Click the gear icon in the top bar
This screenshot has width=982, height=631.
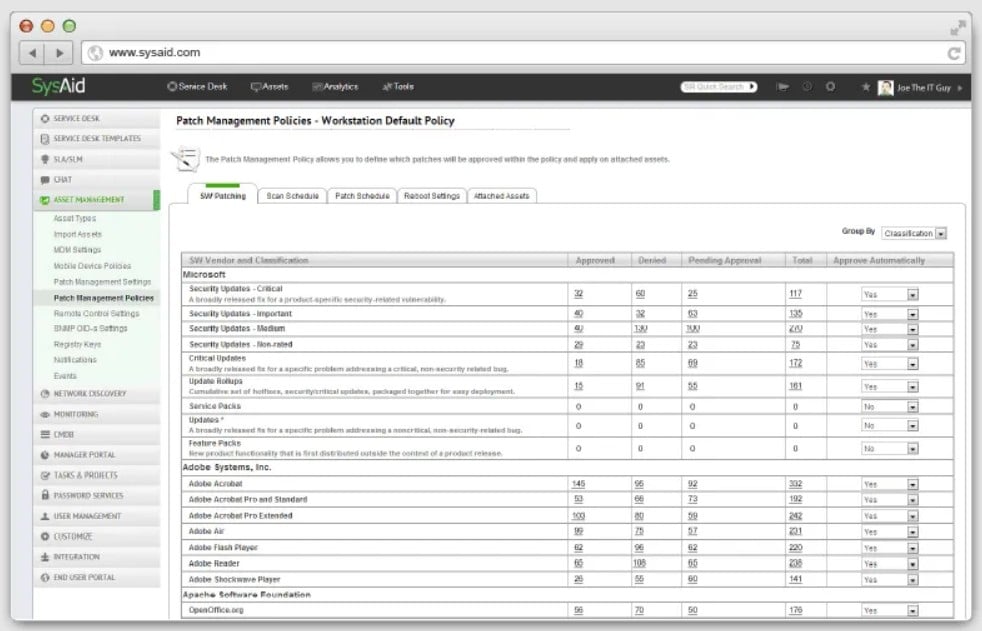[x=830, y=86]
